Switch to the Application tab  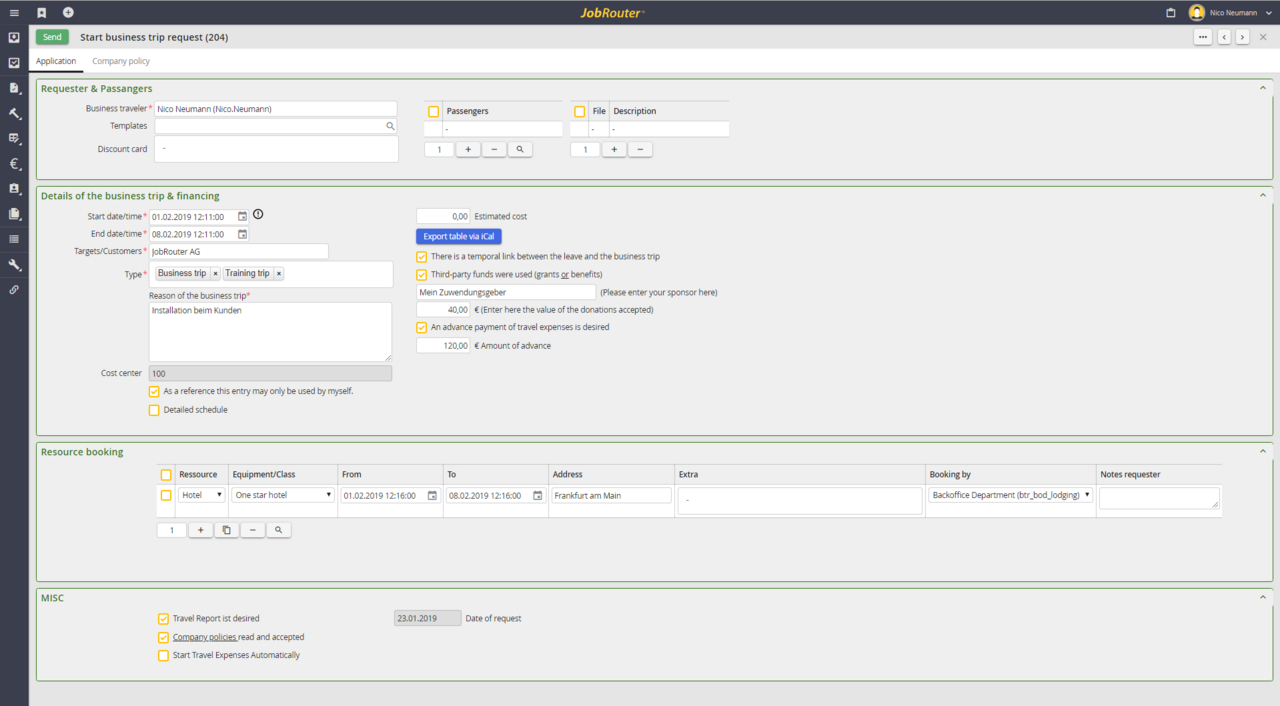pyautogui.click(x=56, y=61)
